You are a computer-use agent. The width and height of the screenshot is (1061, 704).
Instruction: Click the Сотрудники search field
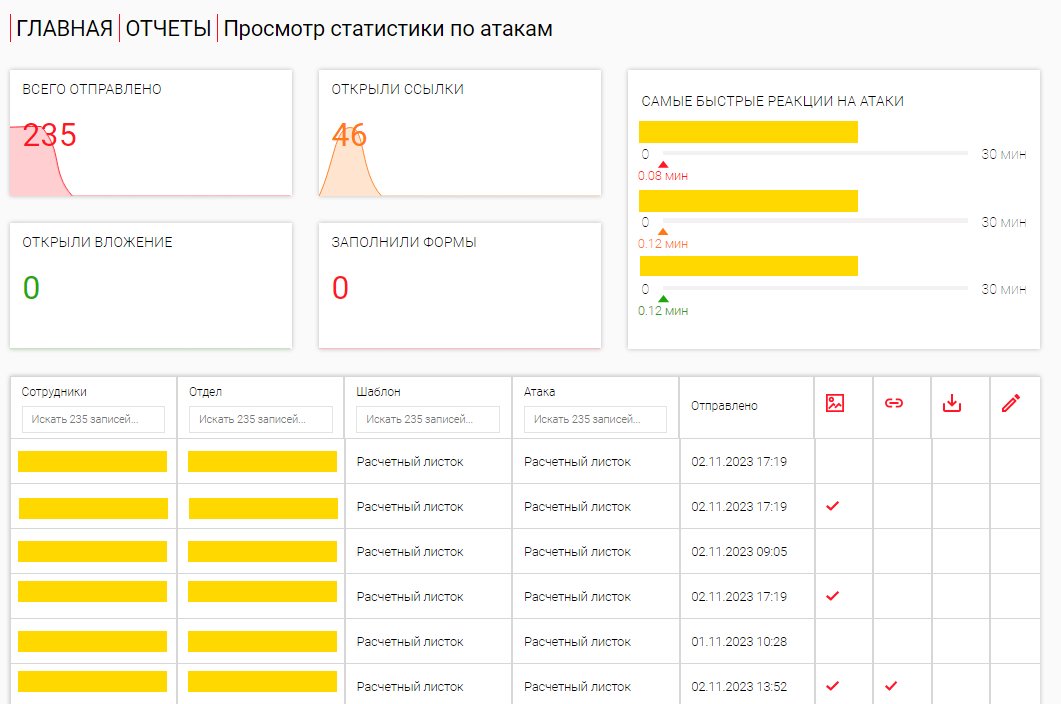(93, 419)
